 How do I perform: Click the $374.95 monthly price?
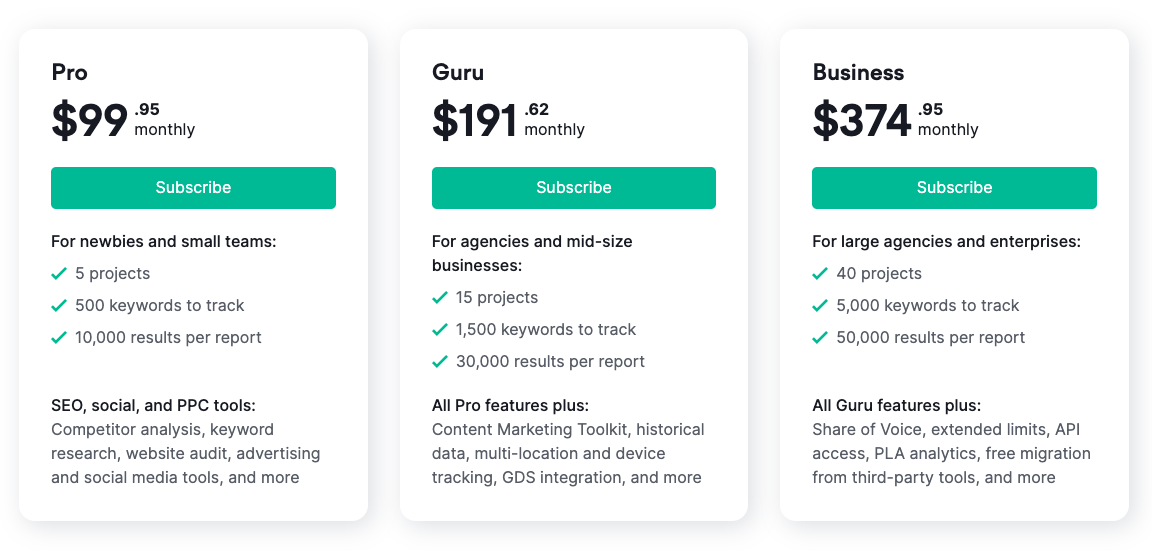[896, 120]
